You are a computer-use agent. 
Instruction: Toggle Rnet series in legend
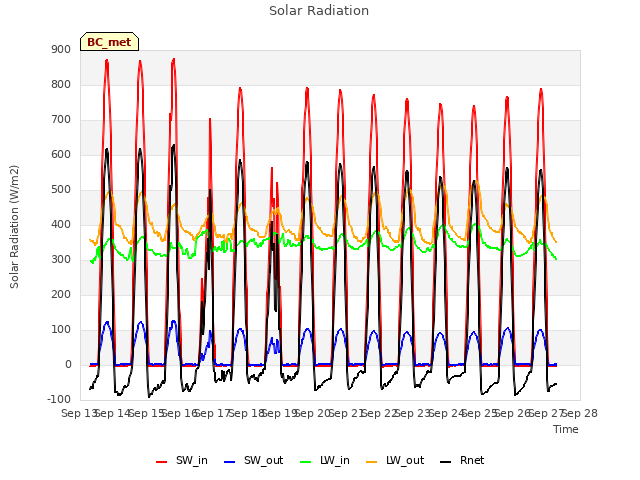click(462, 460)
